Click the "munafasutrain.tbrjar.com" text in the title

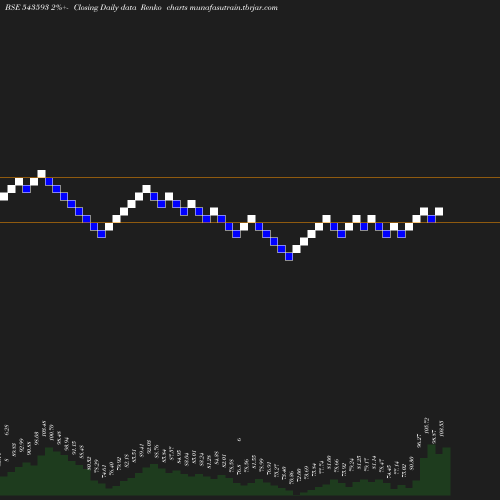point(233,8)
